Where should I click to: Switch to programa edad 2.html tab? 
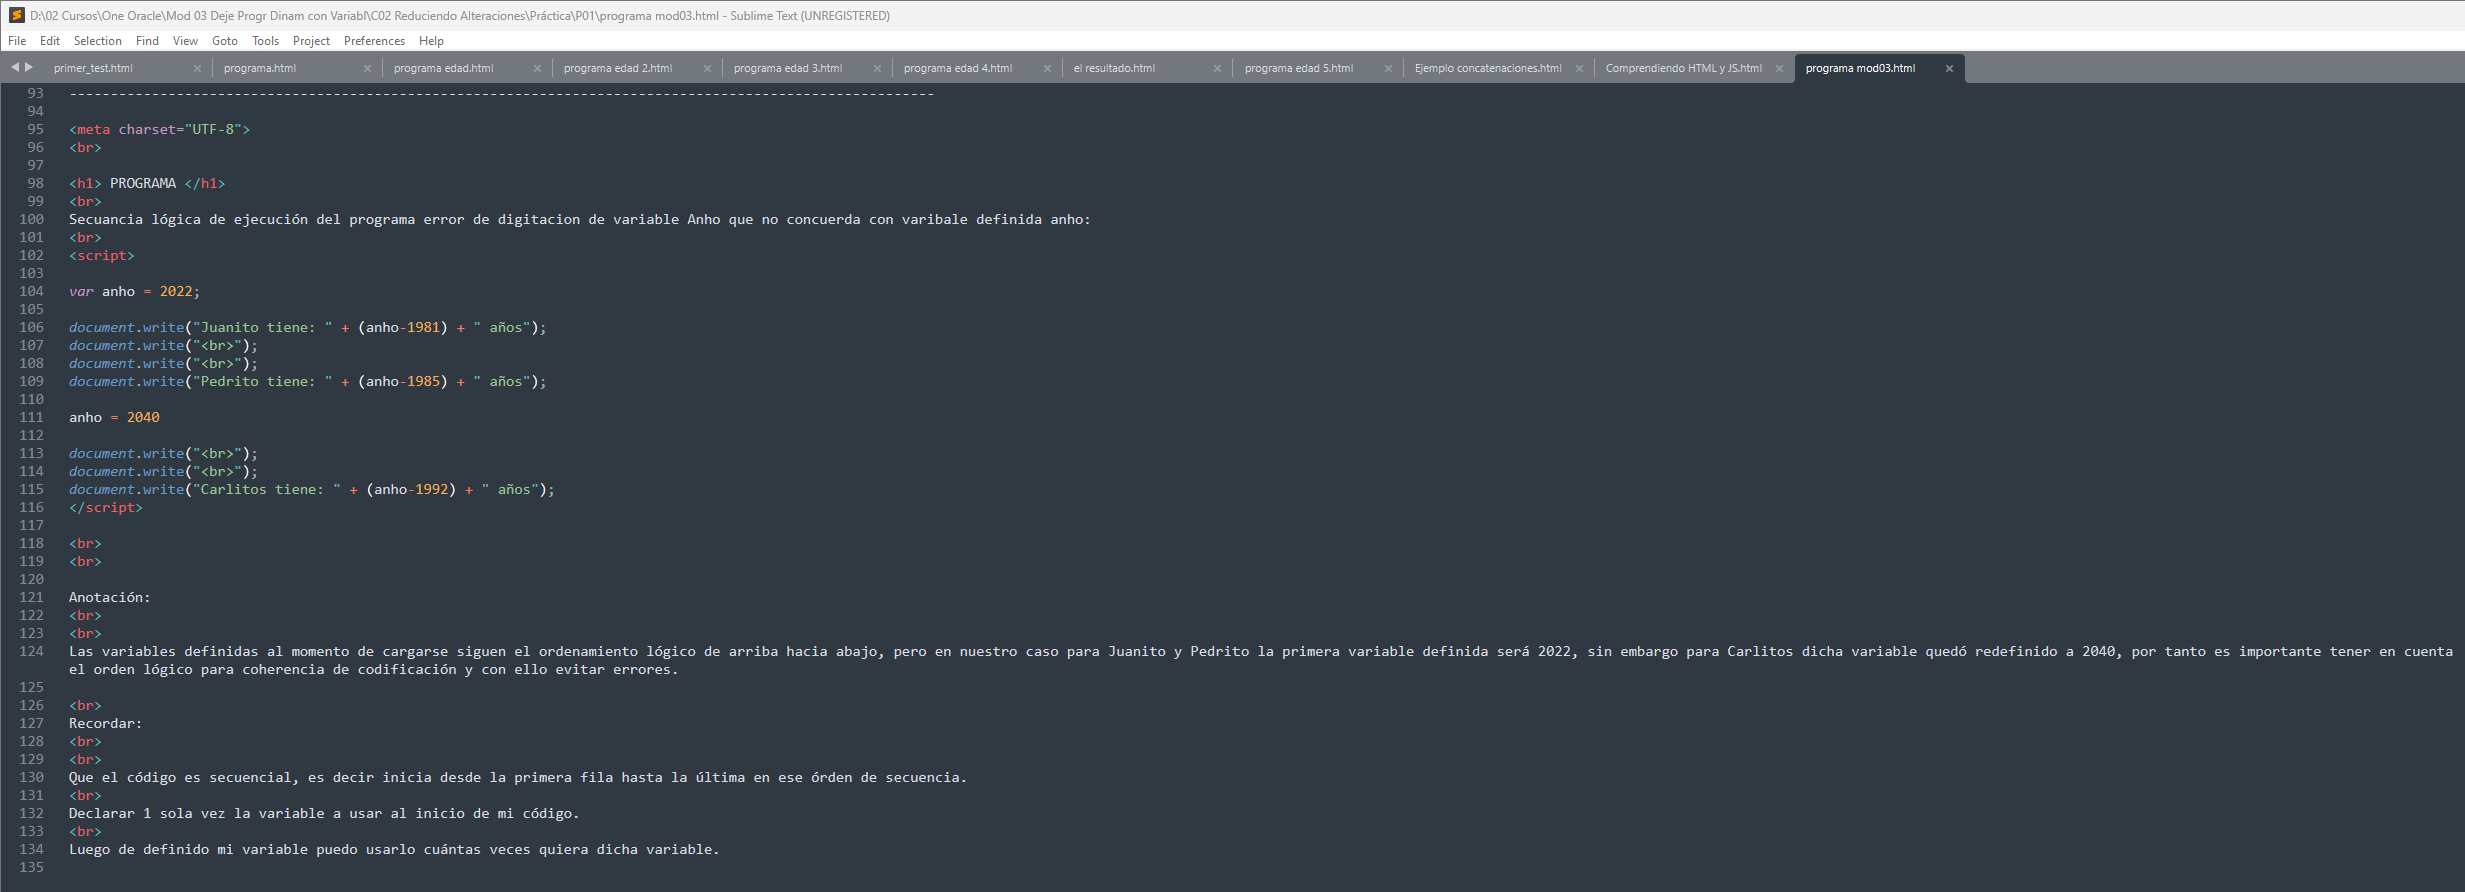pyautogui.click(x=618, y=68)
